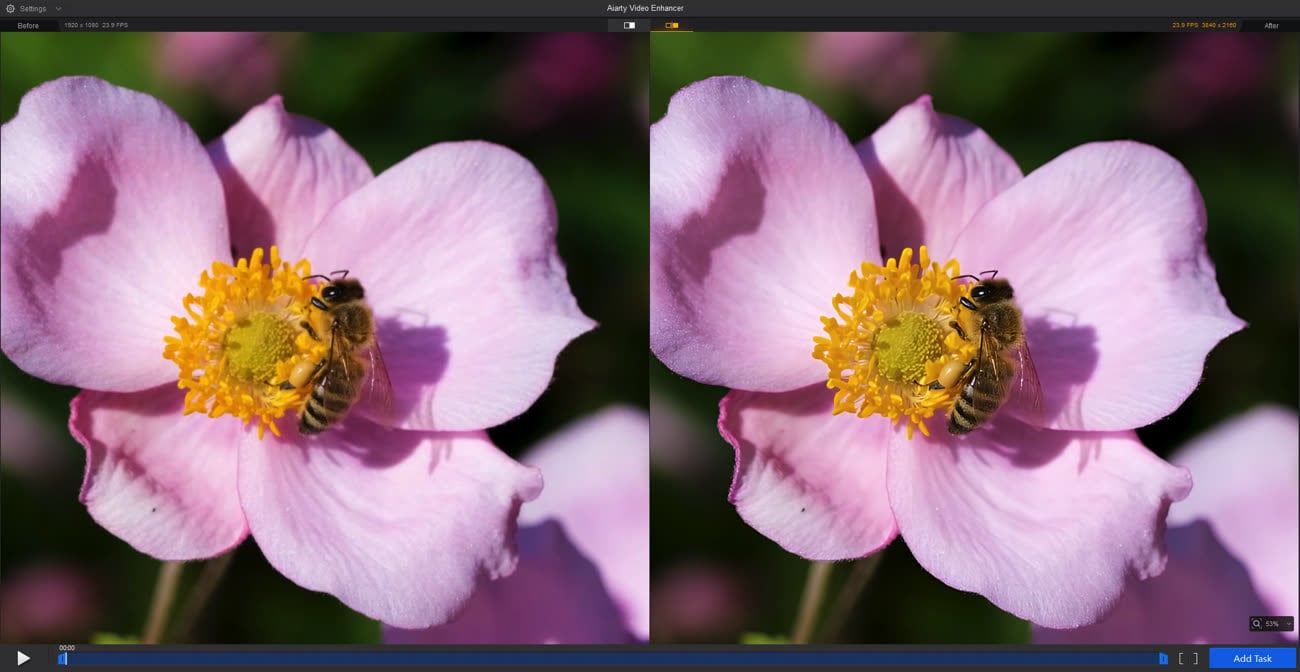Set the out-point with right bracket icon

click(x=1194, y=658)
